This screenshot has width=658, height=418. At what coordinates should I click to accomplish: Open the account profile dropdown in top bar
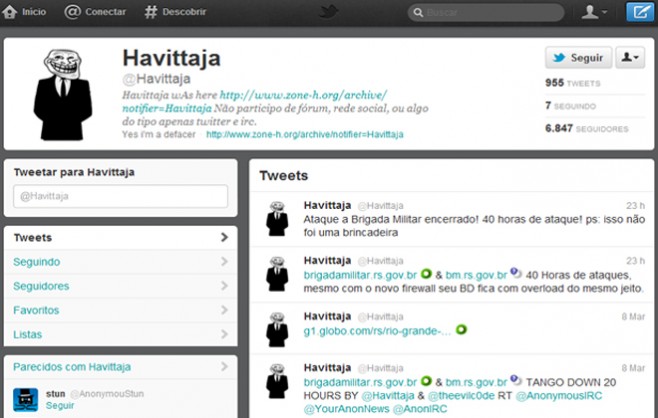point(595,12)
